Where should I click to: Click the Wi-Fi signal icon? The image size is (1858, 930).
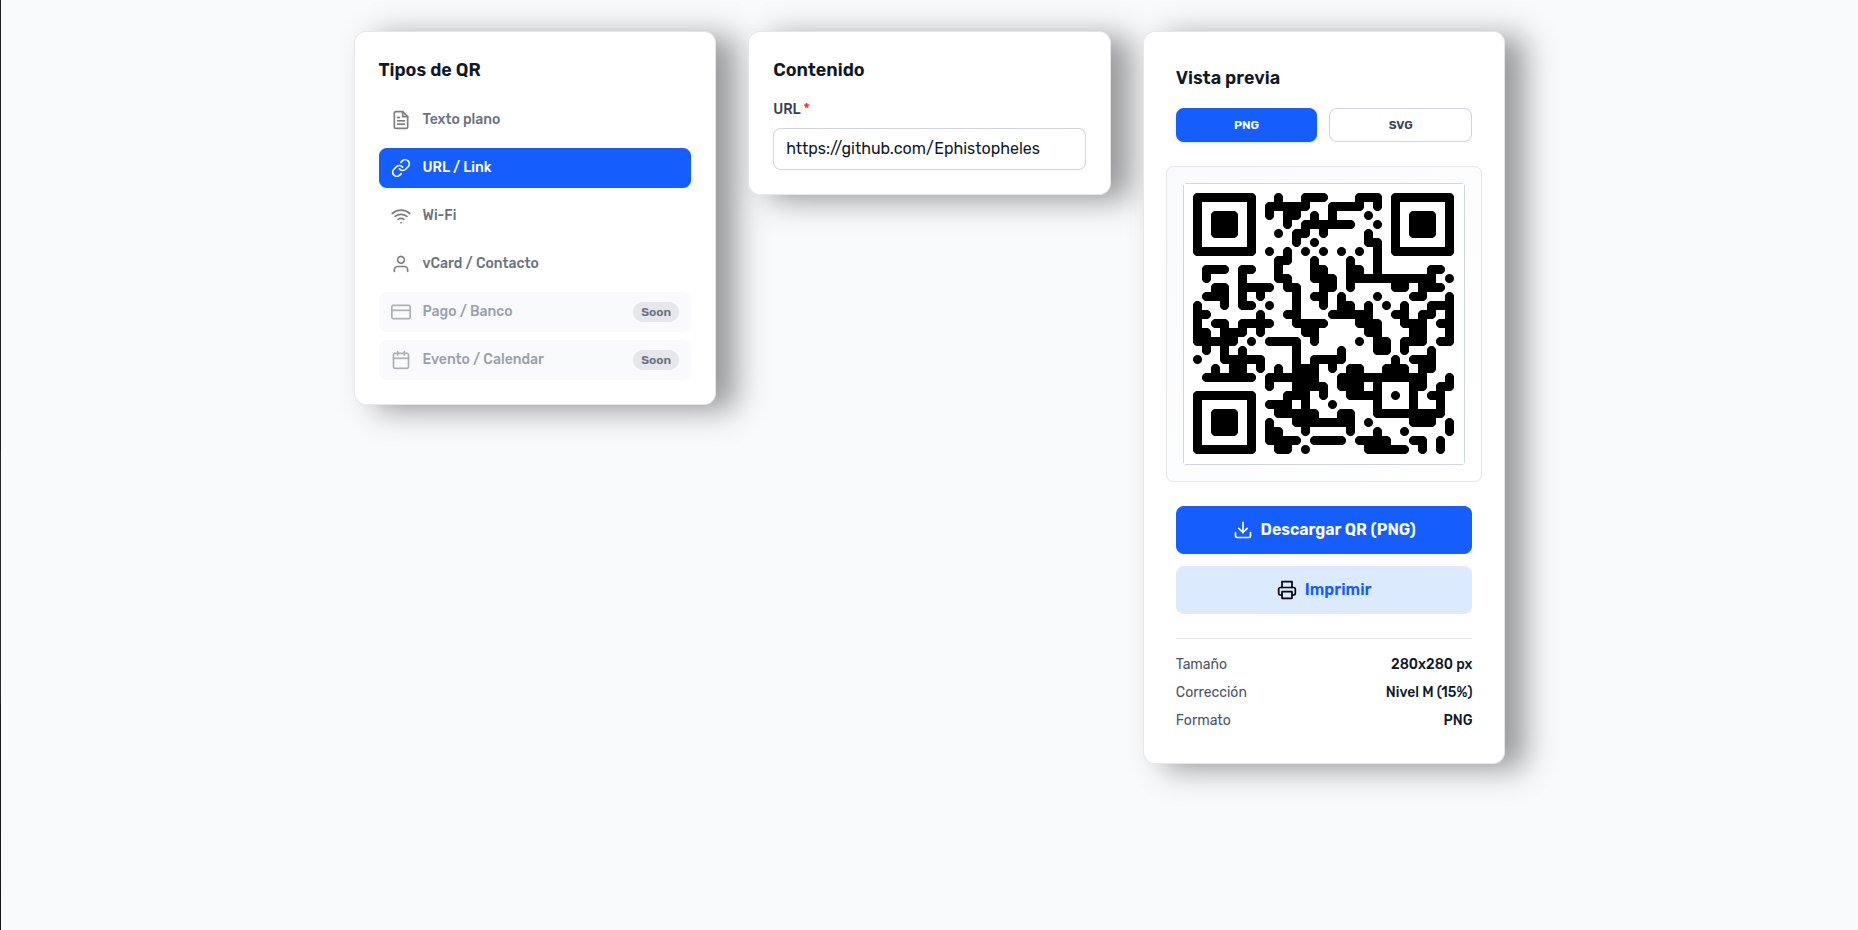(x=401, y=216)
